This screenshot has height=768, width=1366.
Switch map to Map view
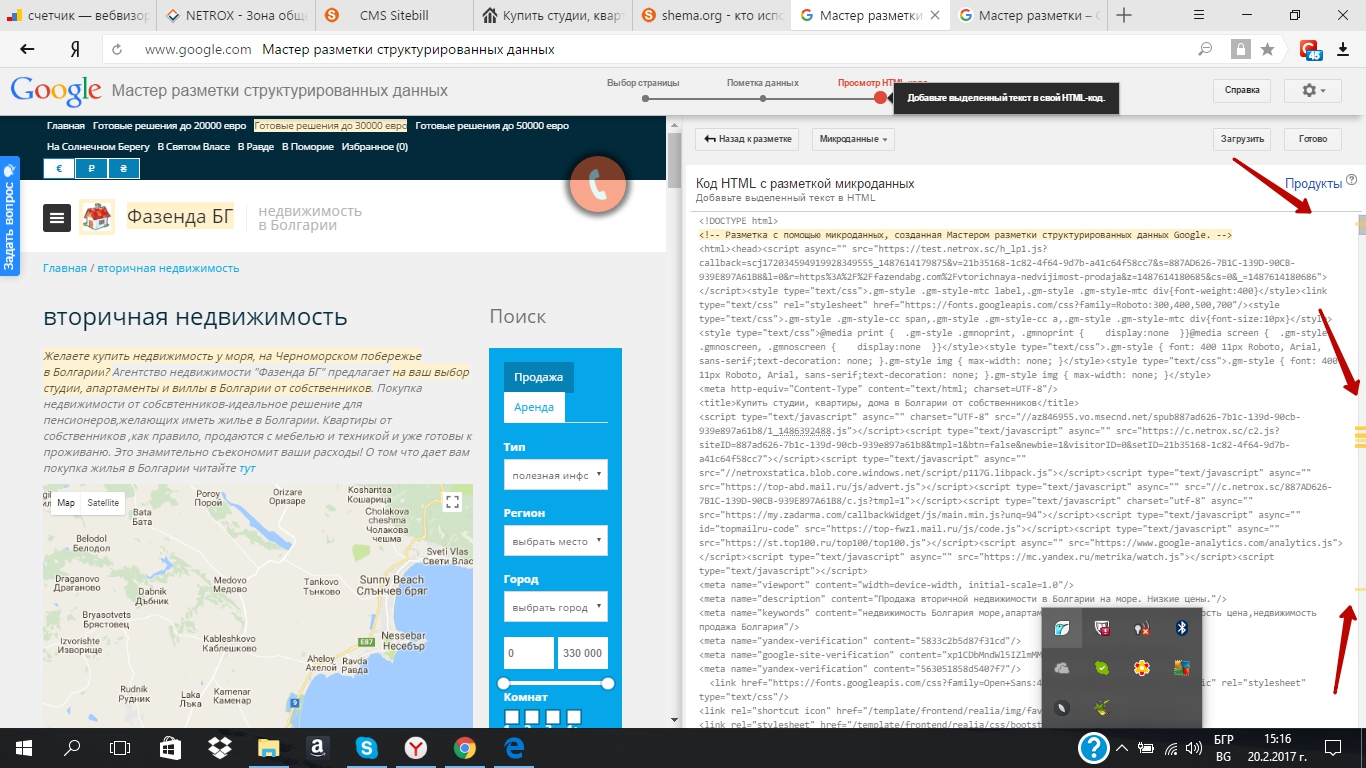[x=66, y=503]
